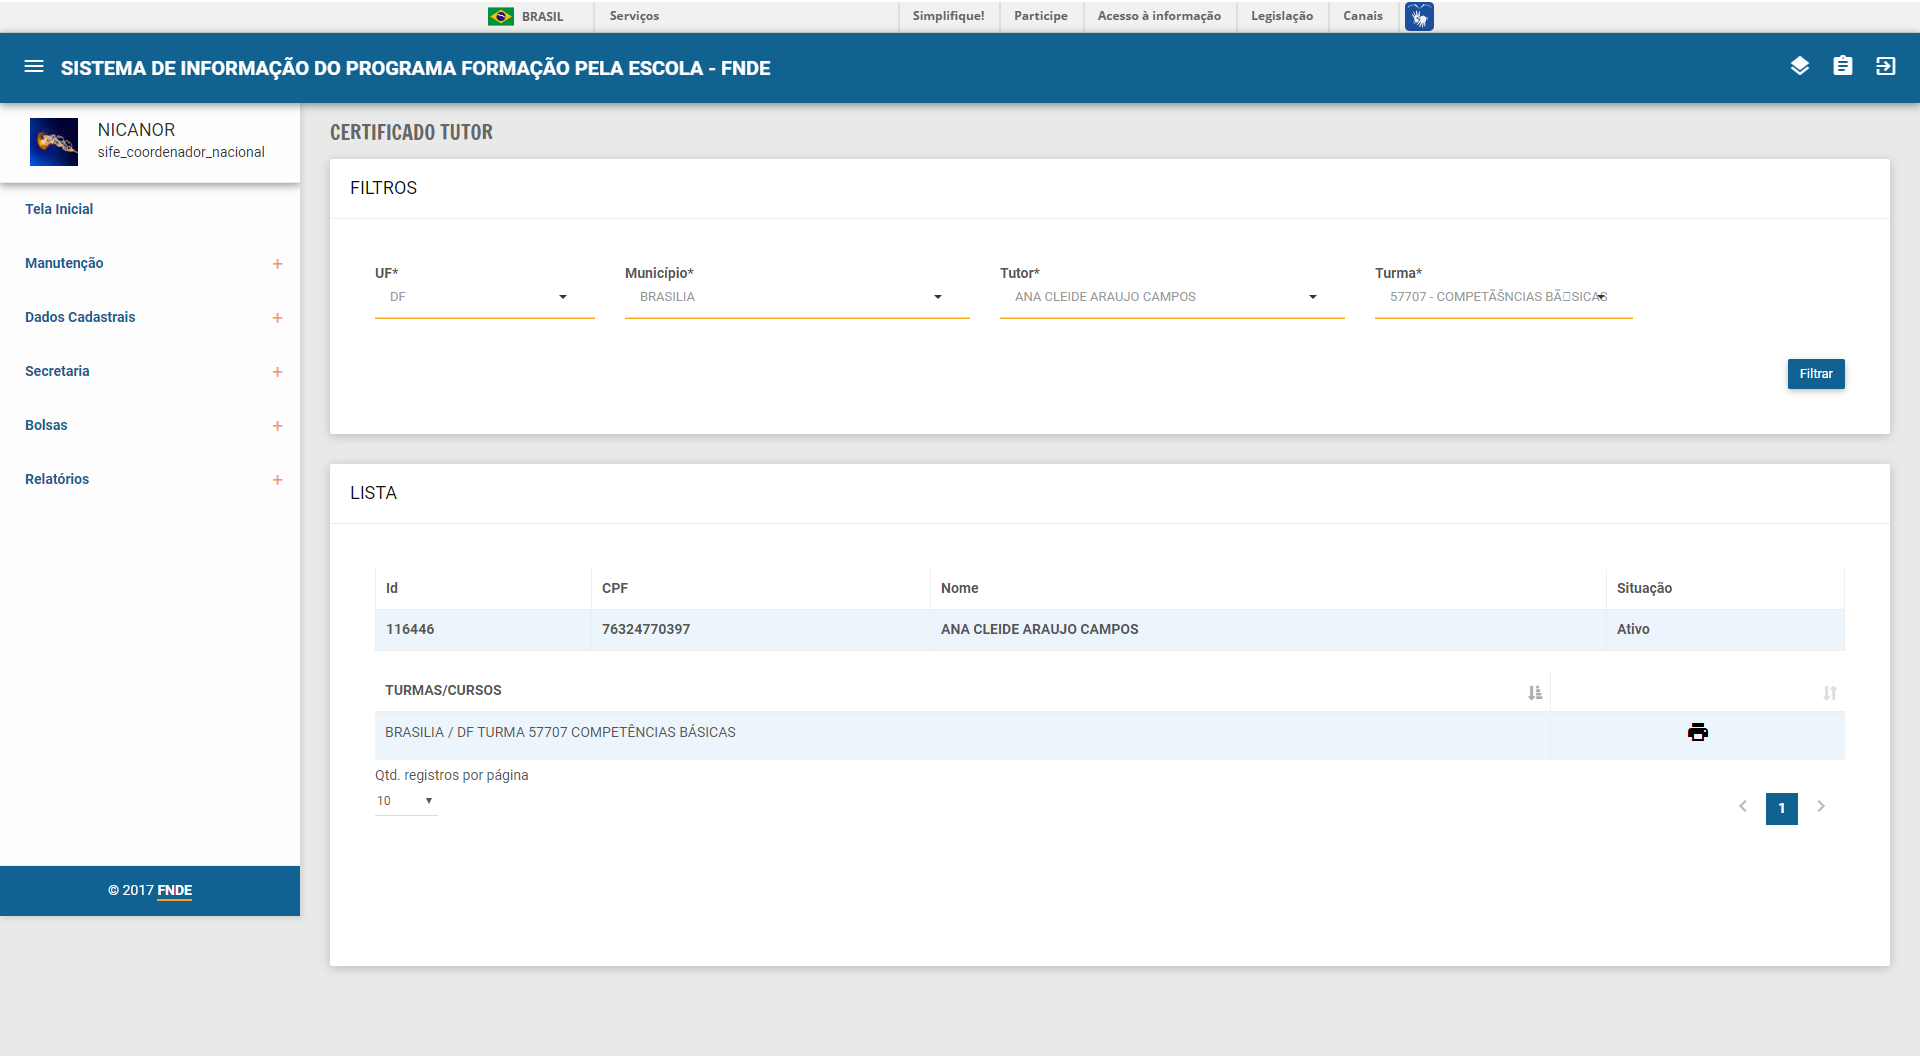The width and height of the screenshot is (1920, 1056).
Task: Open the hamburger navigation menu
Action: point(34,67)
